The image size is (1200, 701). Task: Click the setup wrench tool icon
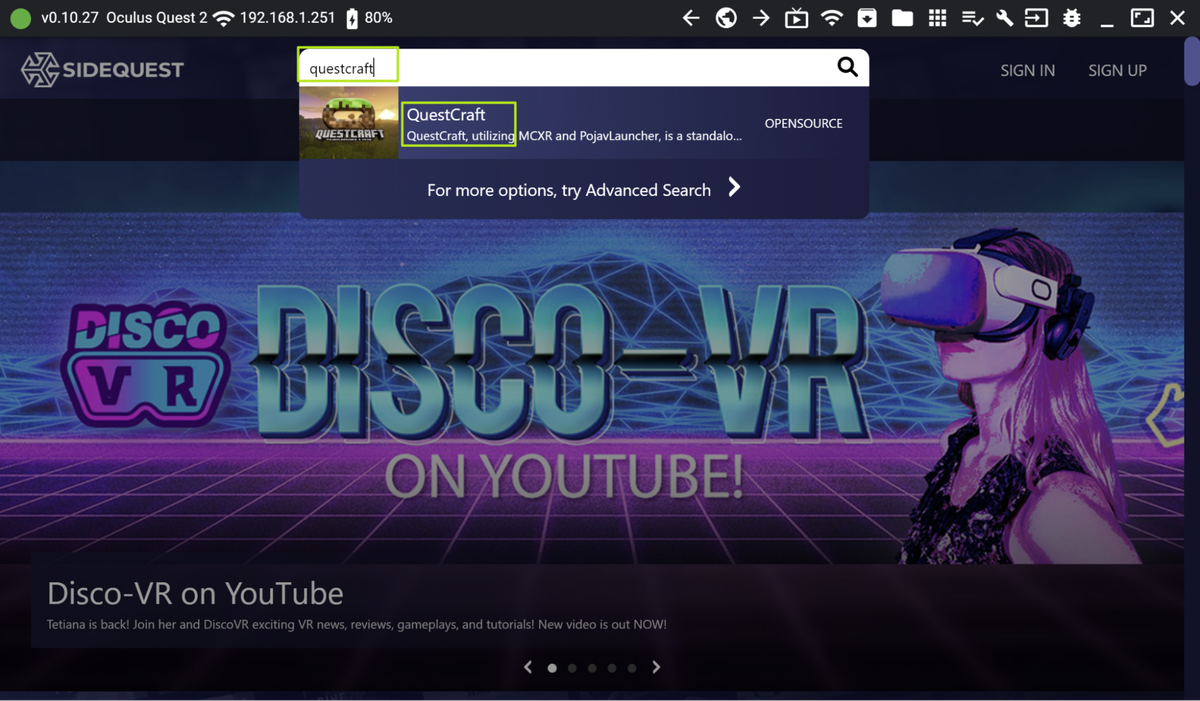point(1004,17)
